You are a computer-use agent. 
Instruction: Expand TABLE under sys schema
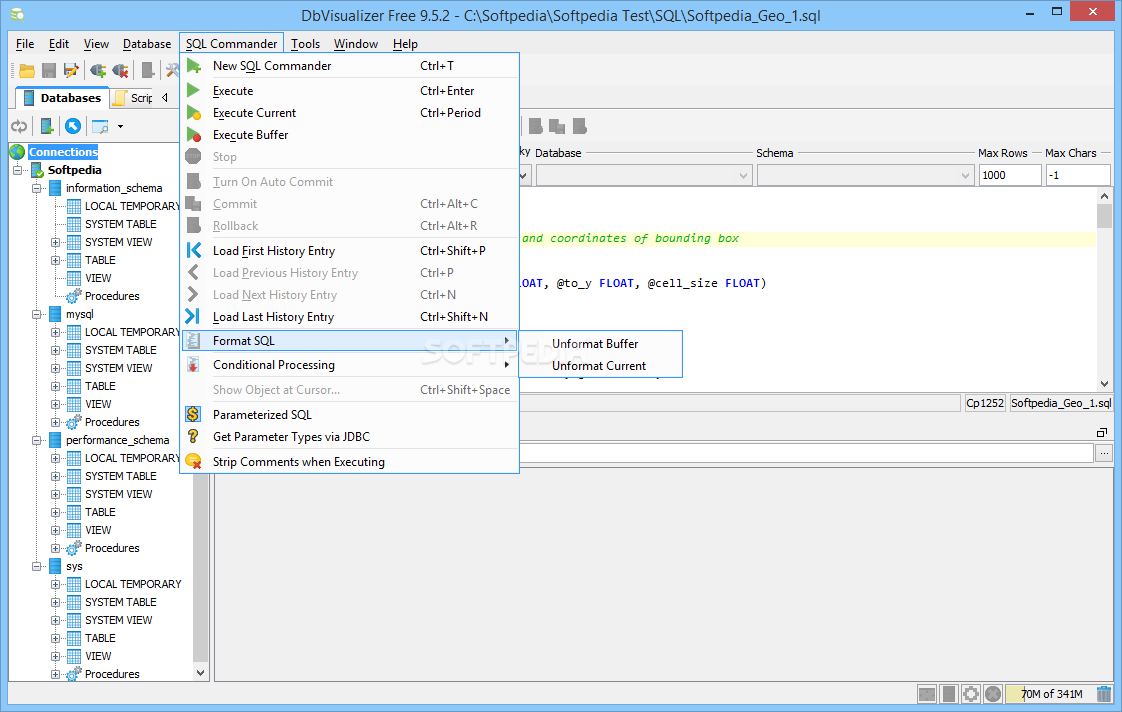[x=55, y=638]
